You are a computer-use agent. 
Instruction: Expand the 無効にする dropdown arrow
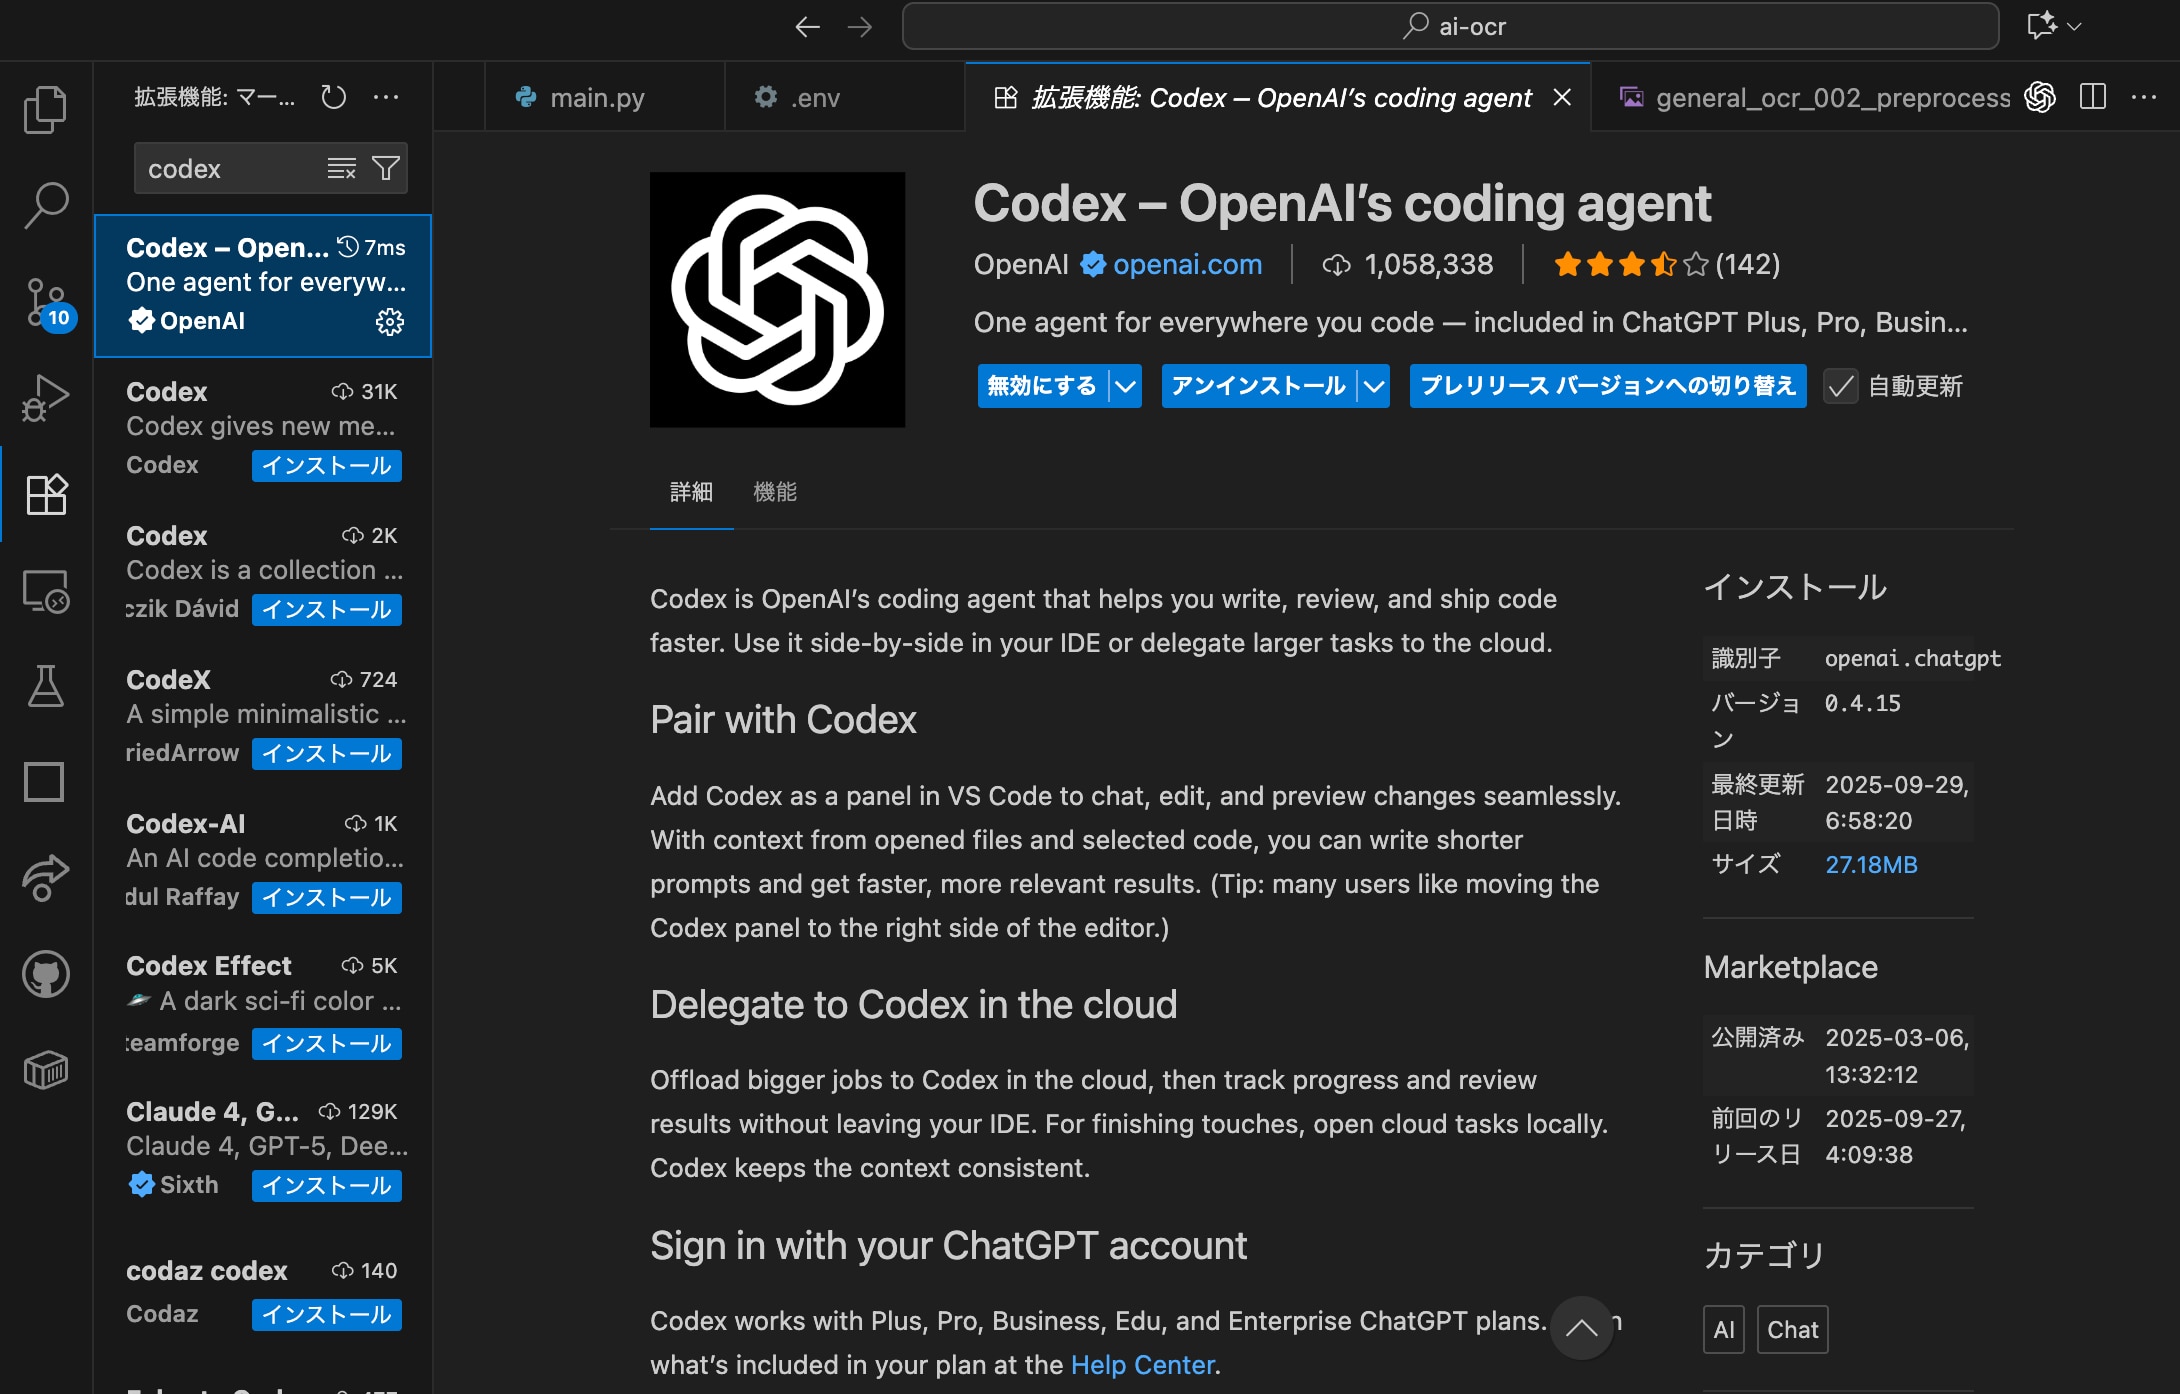(1126, 386)
